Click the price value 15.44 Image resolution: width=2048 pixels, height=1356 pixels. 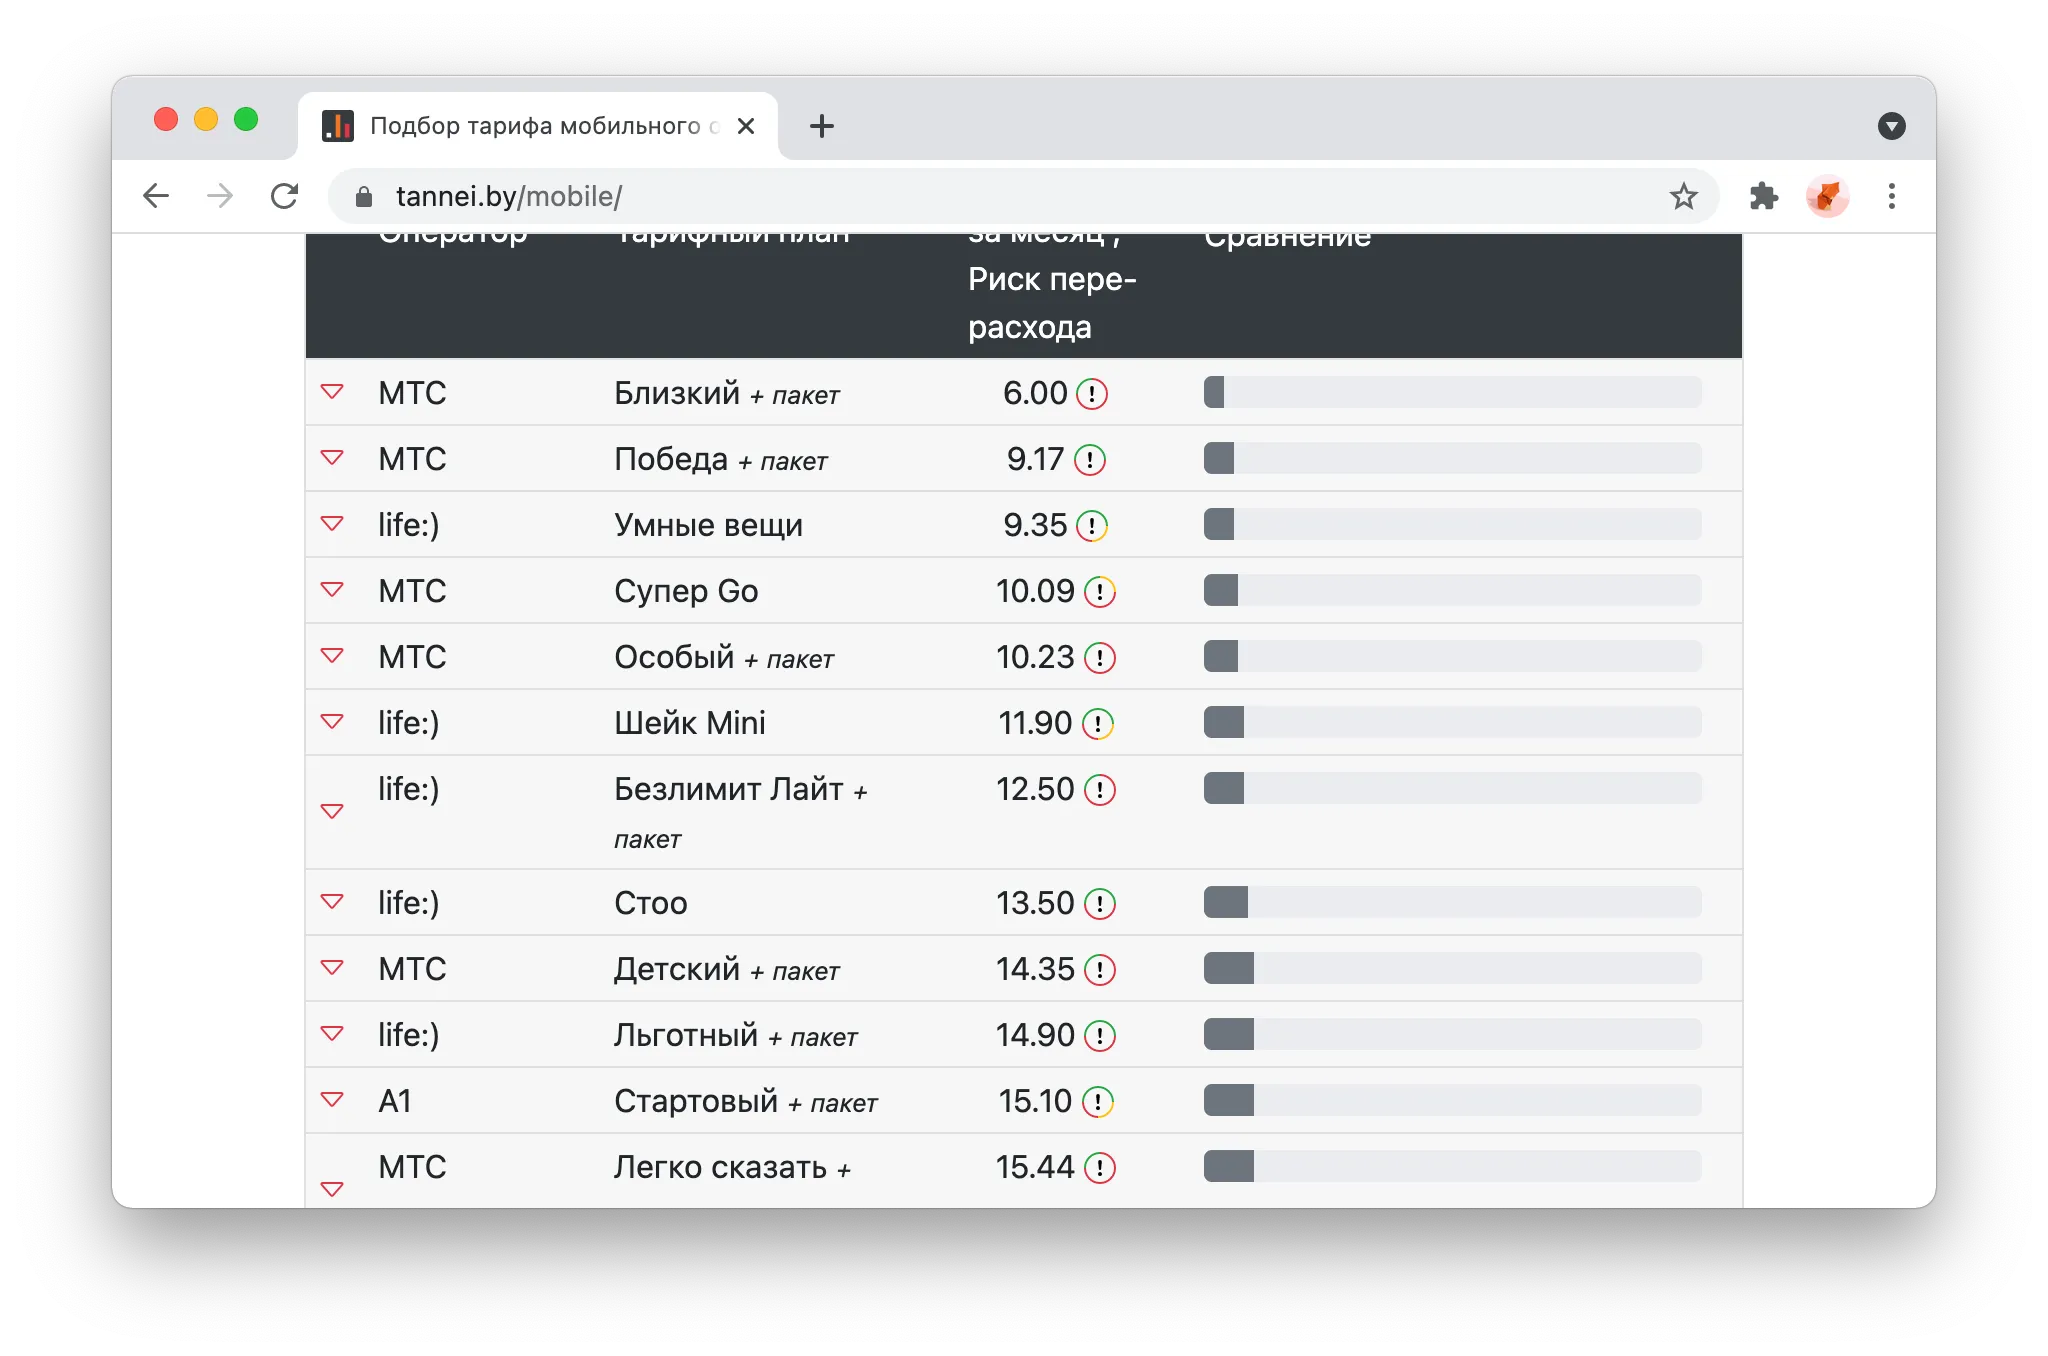click(x=1035, y=1167)
